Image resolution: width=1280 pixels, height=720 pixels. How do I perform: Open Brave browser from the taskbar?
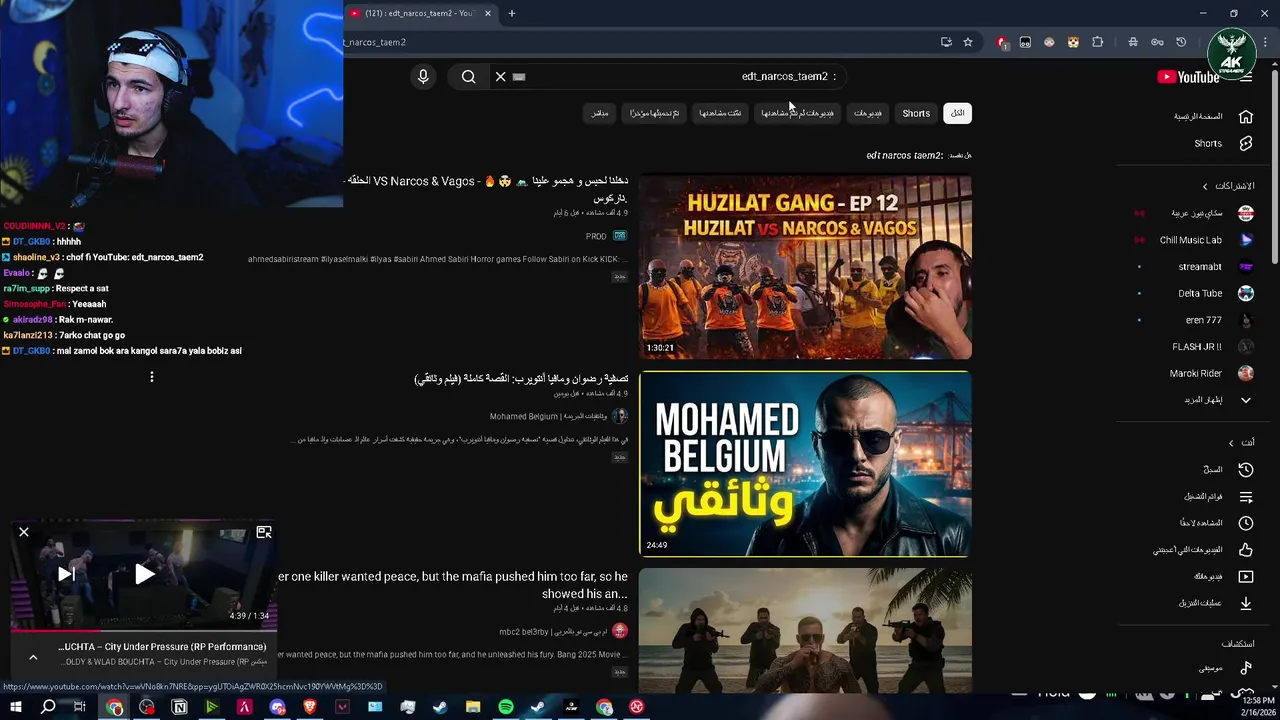(310, 707)
